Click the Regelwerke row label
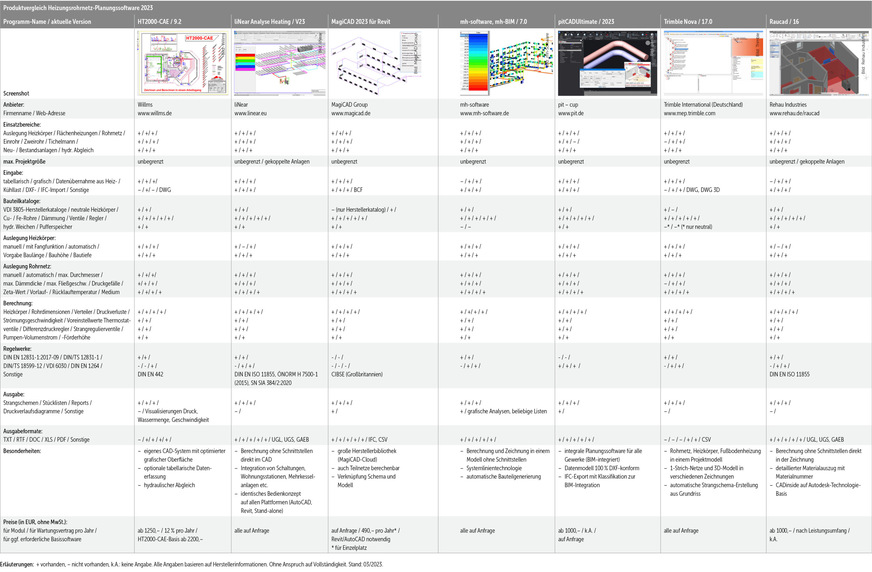Viewport: 872px width, 572px height. pos(22,348)
